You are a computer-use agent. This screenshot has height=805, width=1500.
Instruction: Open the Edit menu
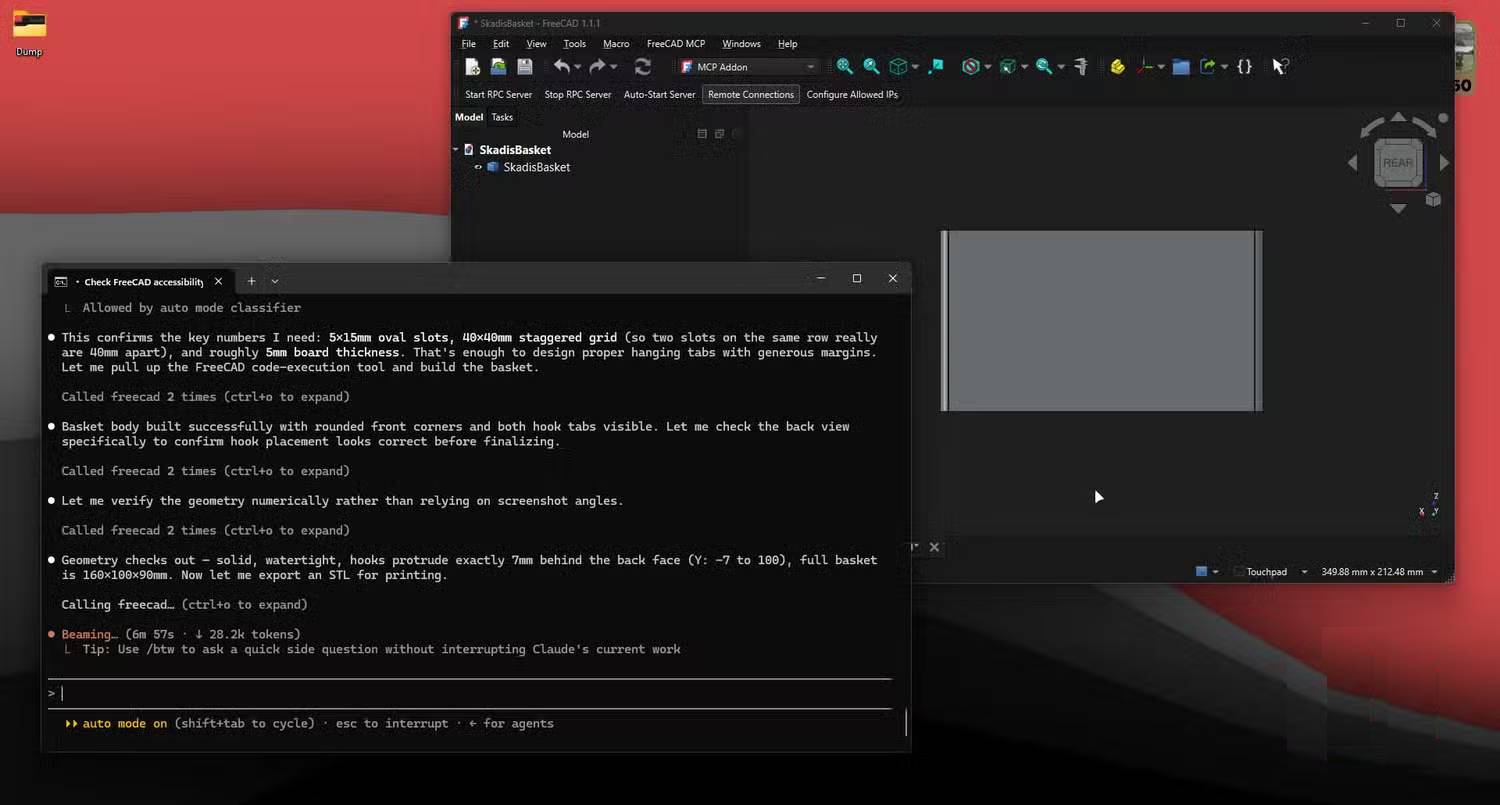501,44
